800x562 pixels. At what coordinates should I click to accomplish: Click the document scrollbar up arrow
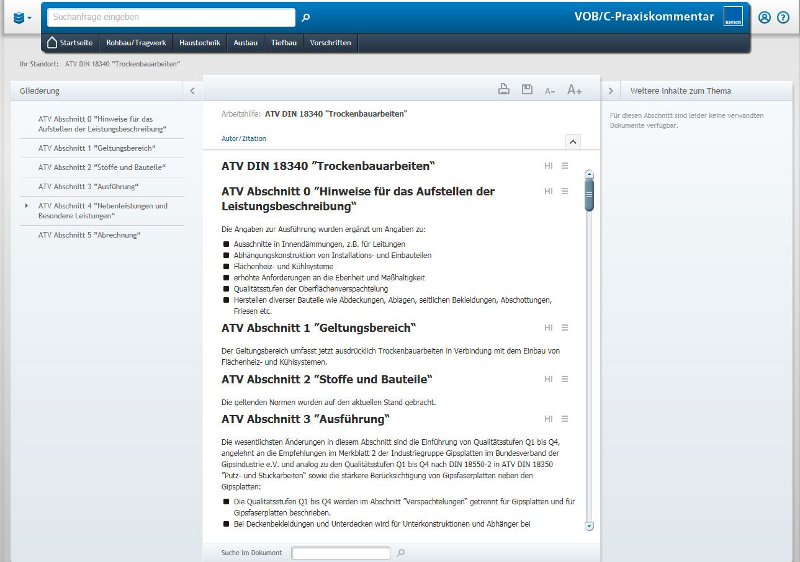[x=589, y=174]
